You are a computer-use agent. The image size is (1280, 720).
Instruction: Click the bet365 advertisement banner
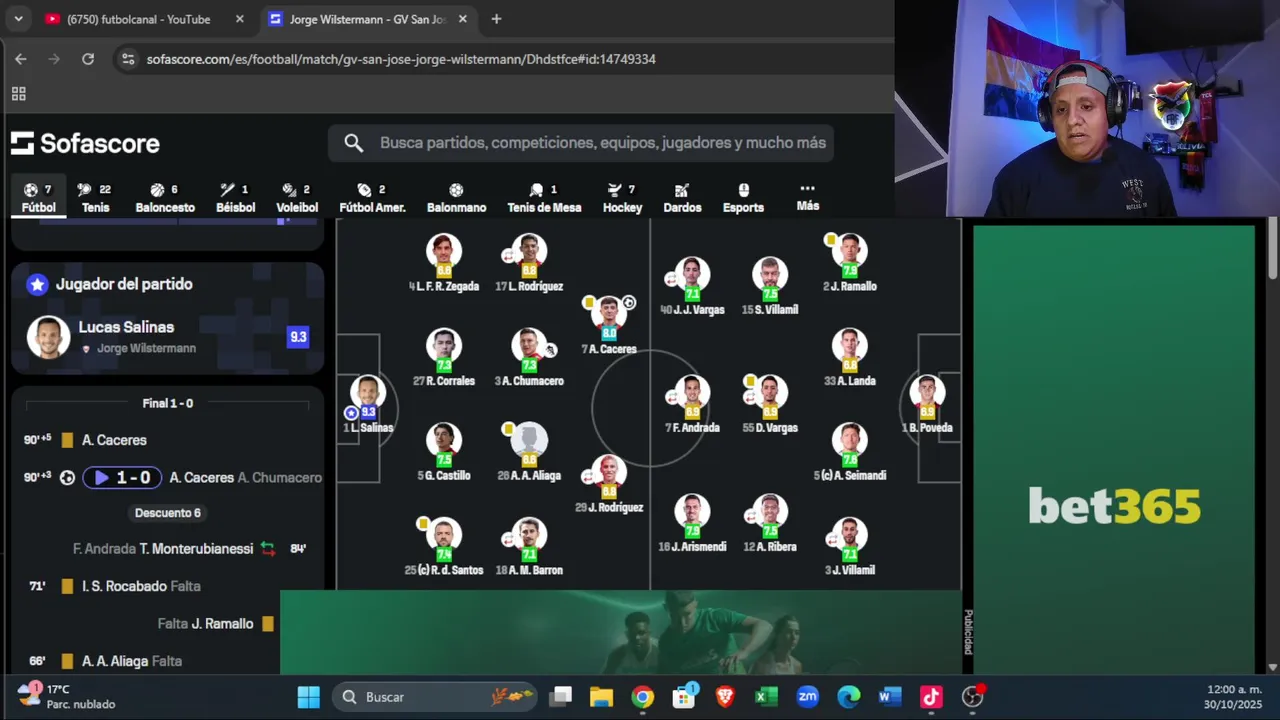(1114, 450)
